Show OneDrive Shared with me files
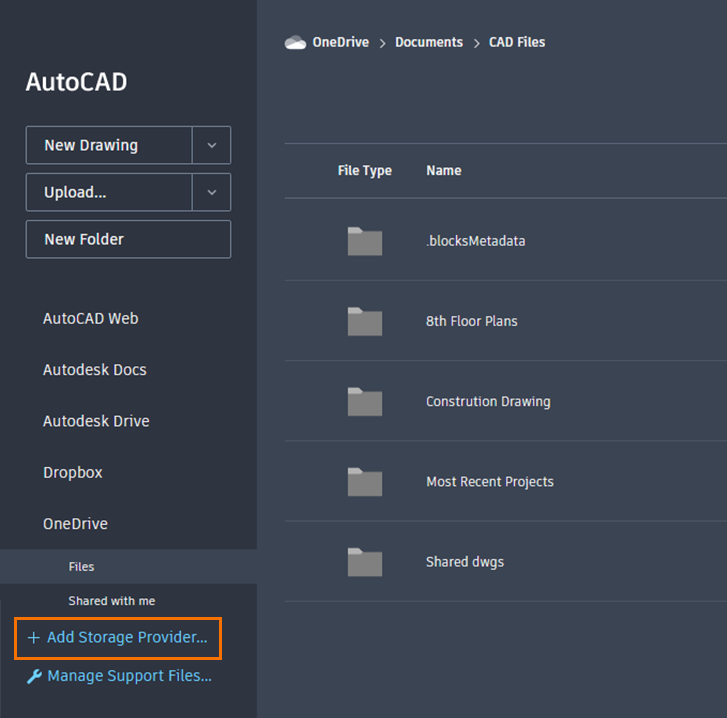Screen dimensions: 727x718 click(x=112, y=601)
